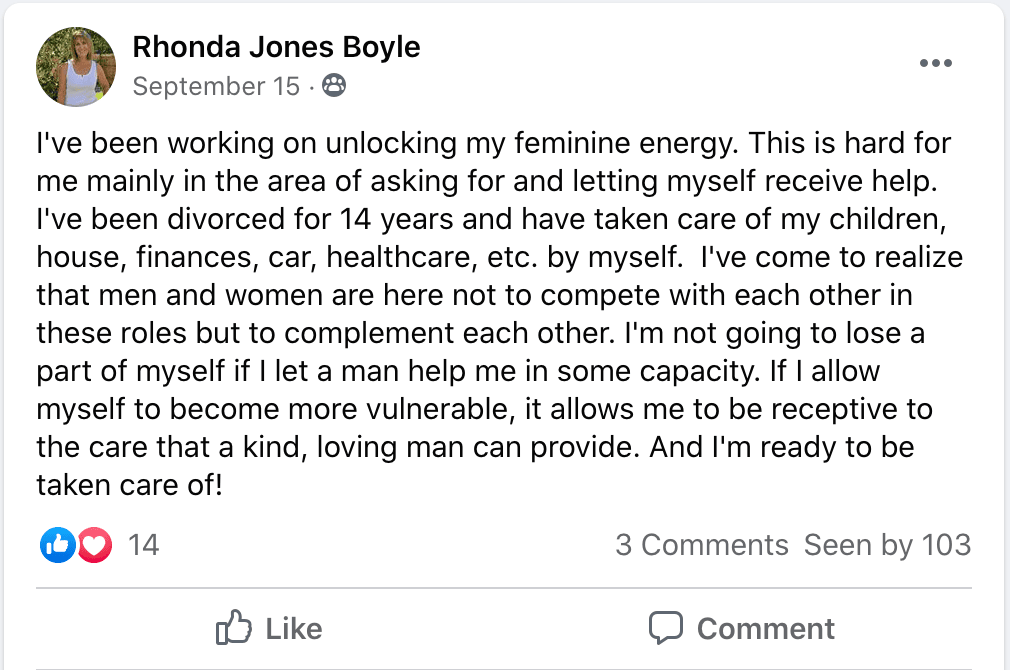Toggle Like using the Like label
Viewport: 1010px width, 670px height.
(x=293, y=628)
